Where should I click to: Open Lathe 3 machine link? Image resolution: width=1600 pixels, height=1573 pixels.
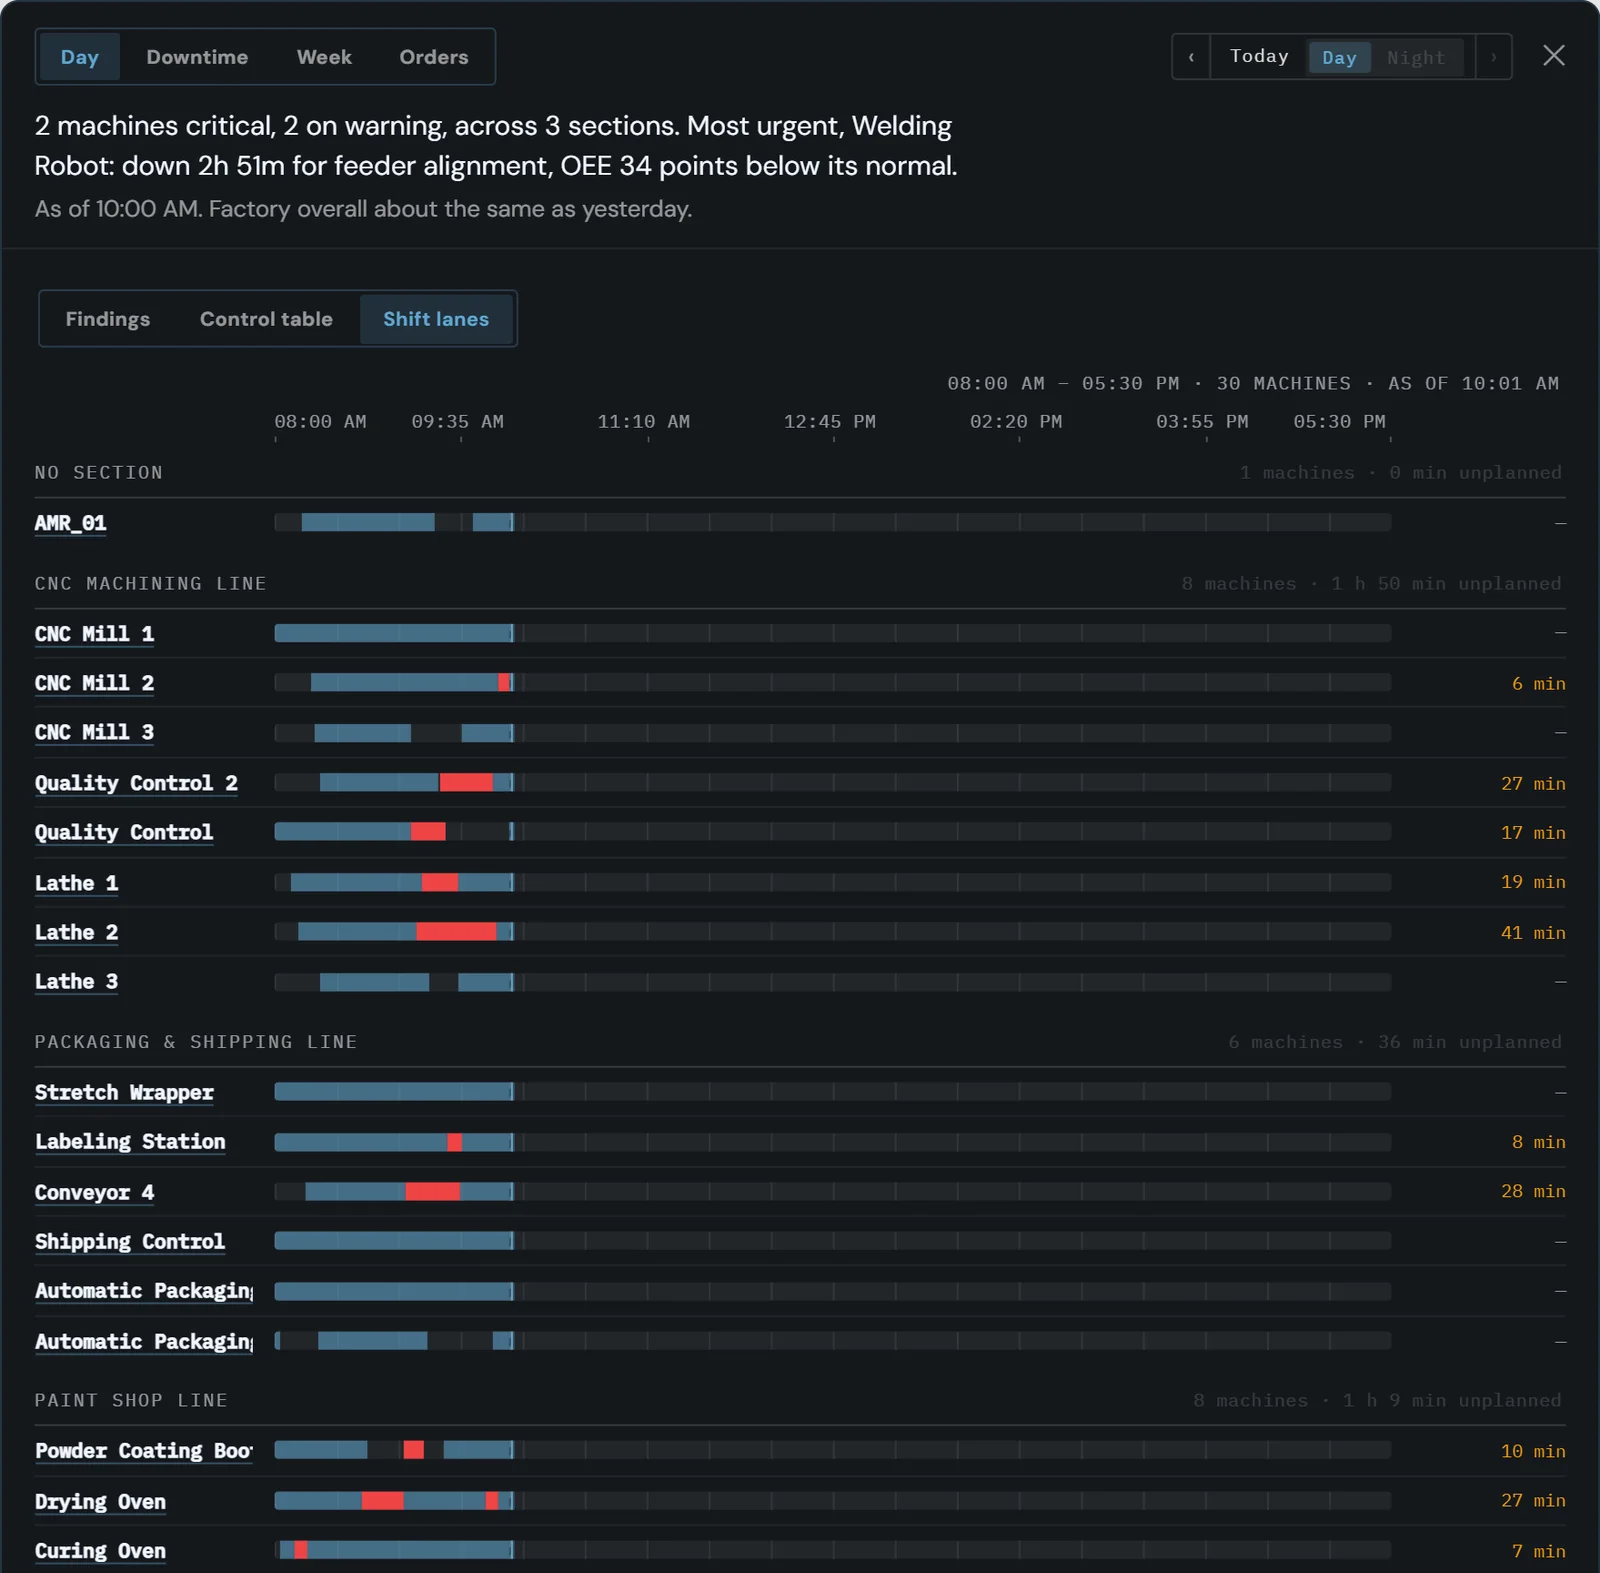(76, 981)
